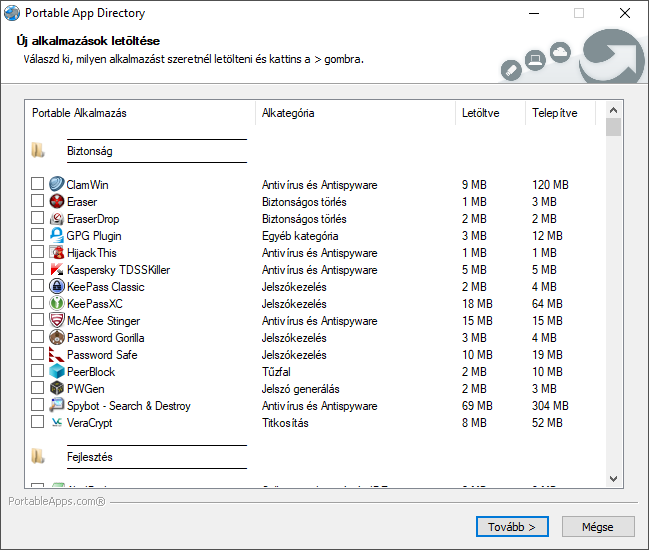Click the McAfee Stinger shield icon

coord(57,320)
